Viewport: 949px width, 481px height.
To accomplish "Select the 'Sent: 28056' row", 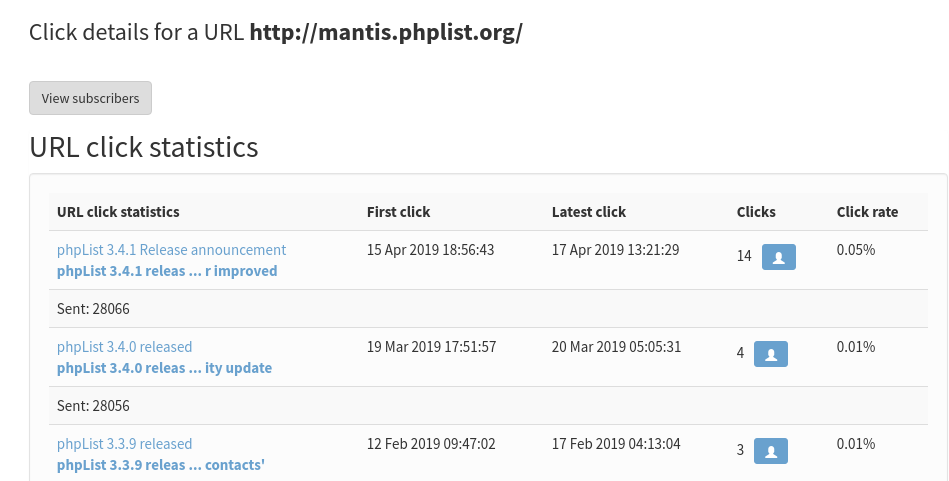I will click(93, 406).
